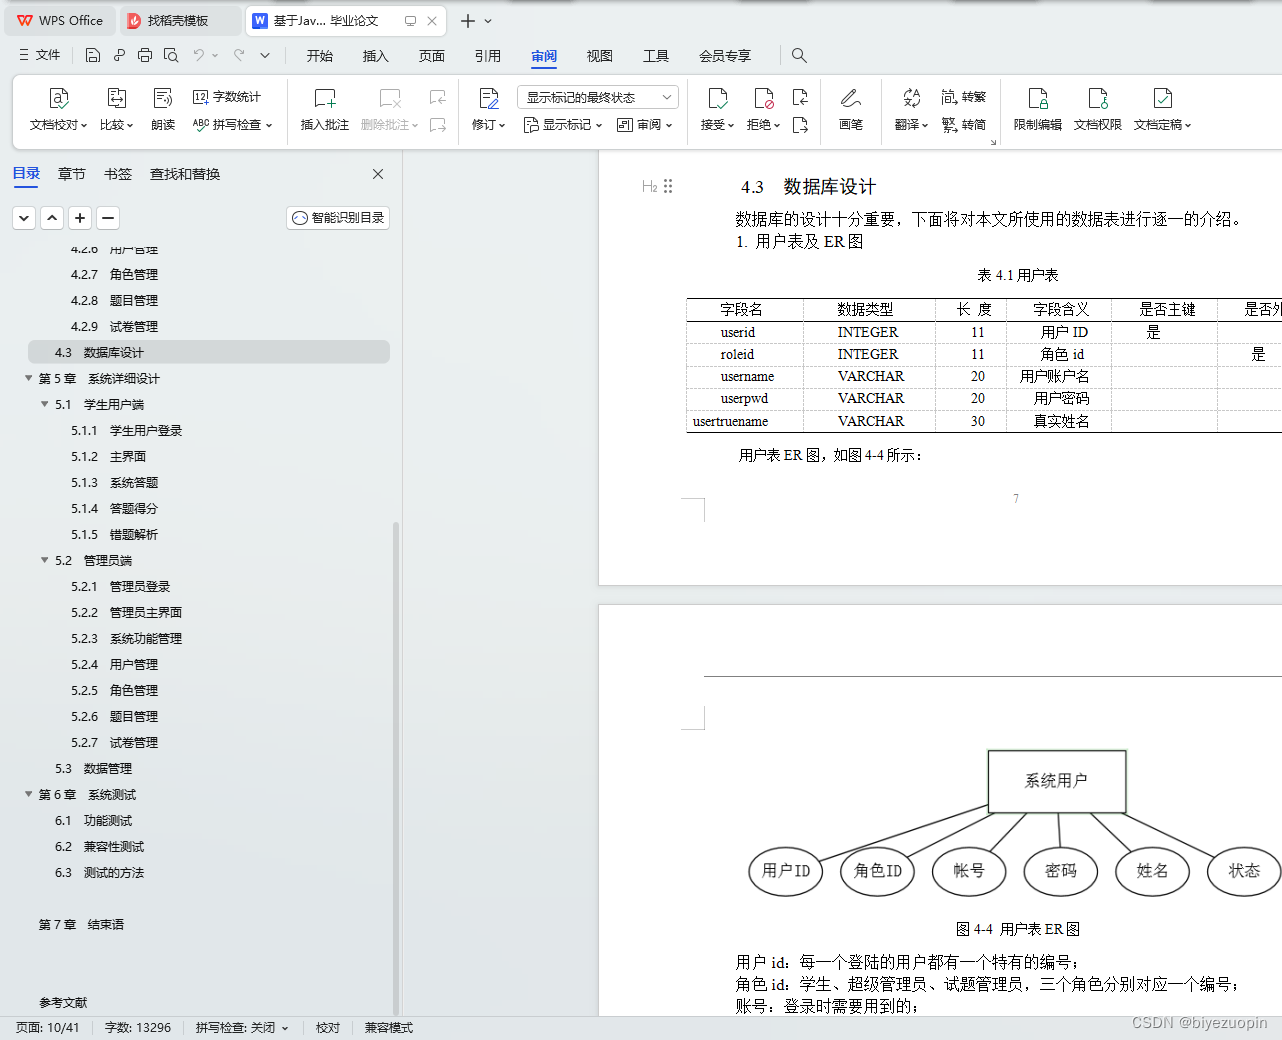
Task: Switch to the 开始 ribbon tab
Action: 320,56
